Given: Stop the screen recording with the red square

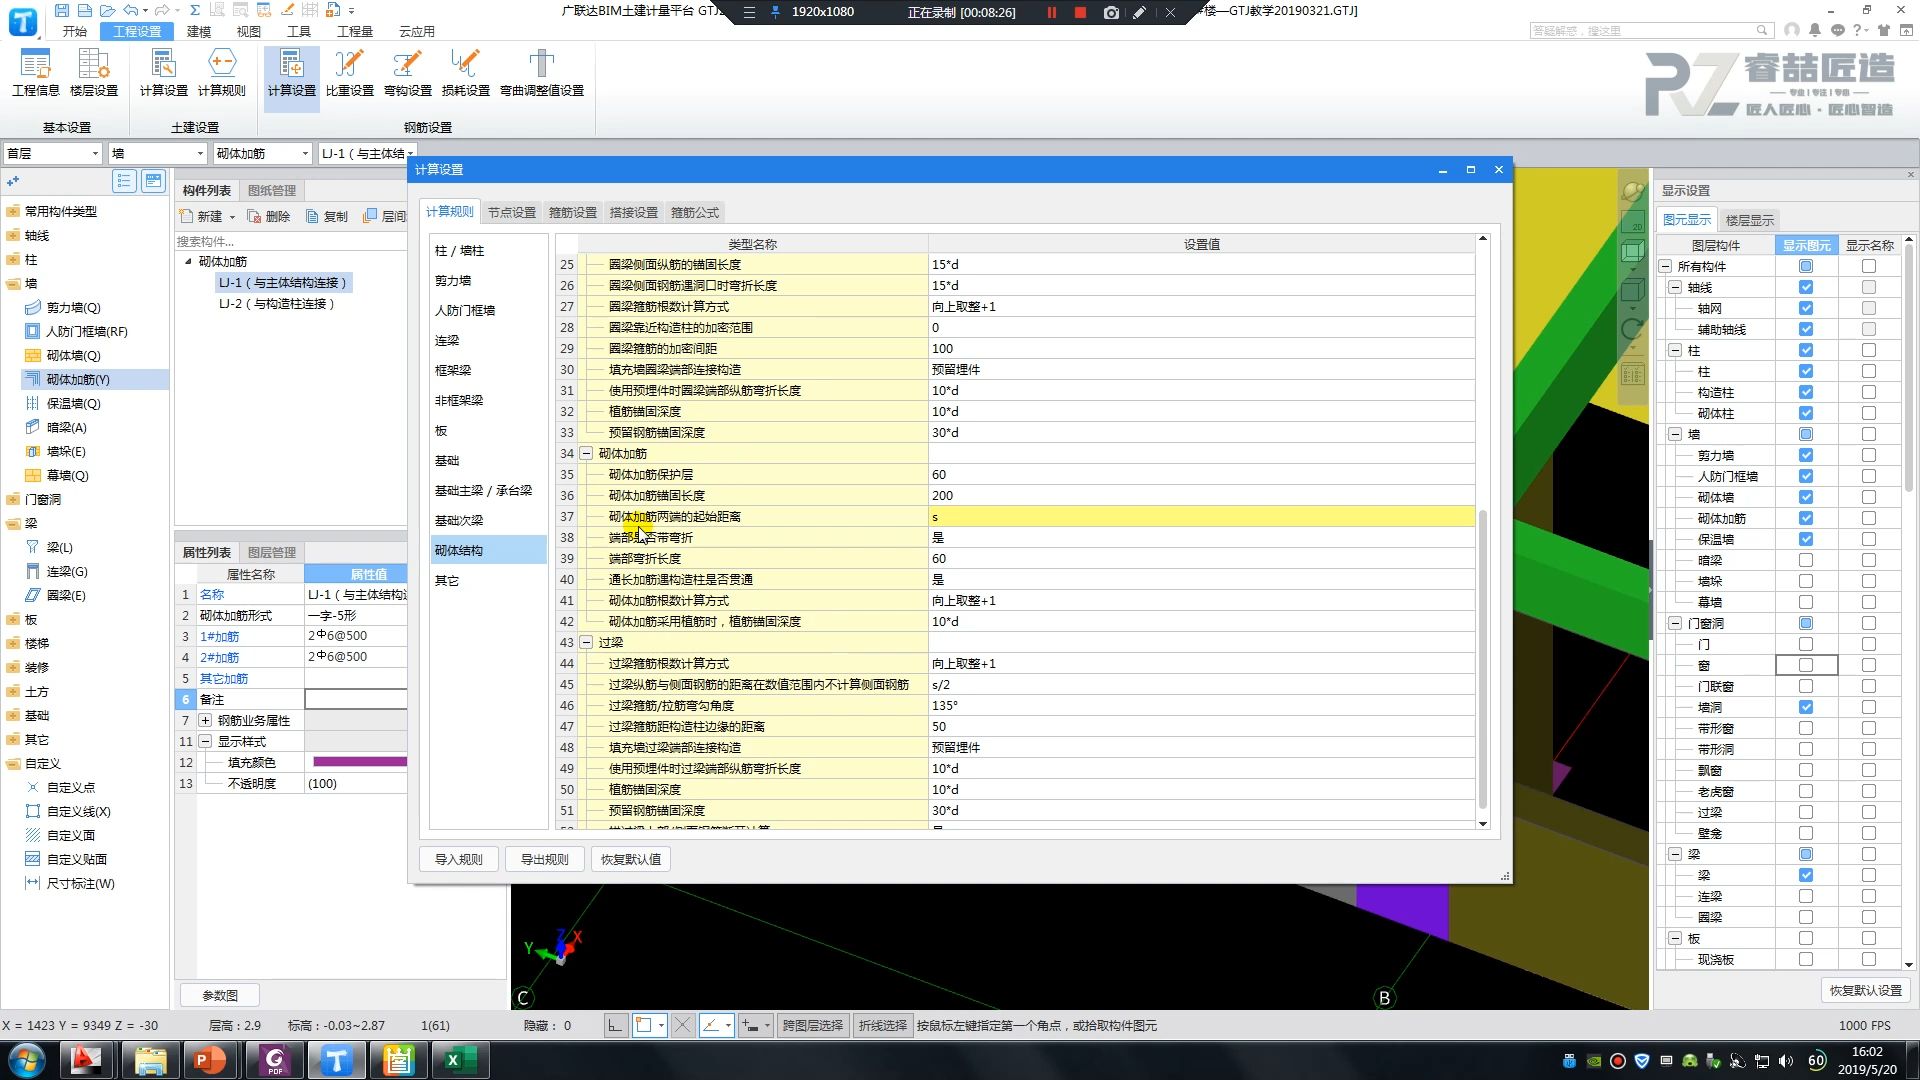Looking at the screenshot, I should pos(1080,12).
